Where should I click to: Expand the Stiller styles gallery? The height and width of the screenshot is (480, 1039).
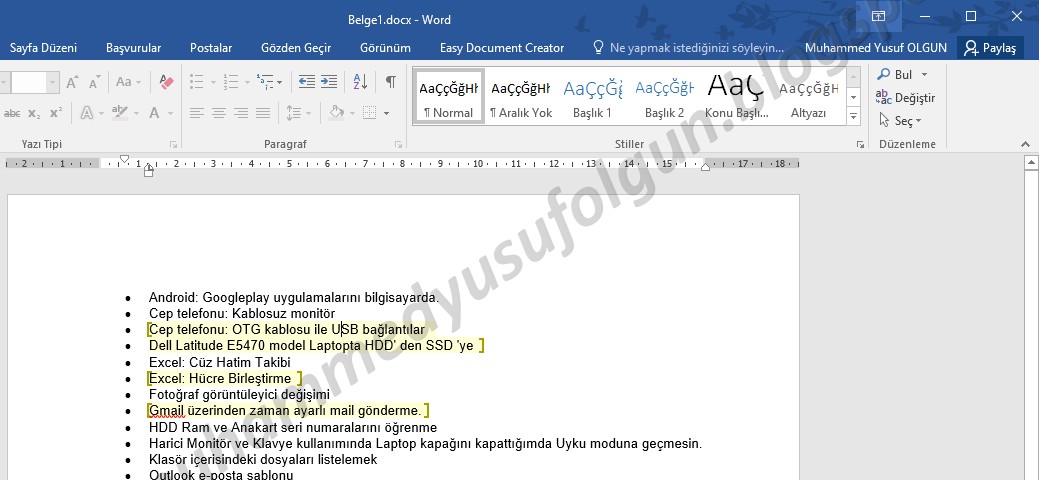[853, 117]
